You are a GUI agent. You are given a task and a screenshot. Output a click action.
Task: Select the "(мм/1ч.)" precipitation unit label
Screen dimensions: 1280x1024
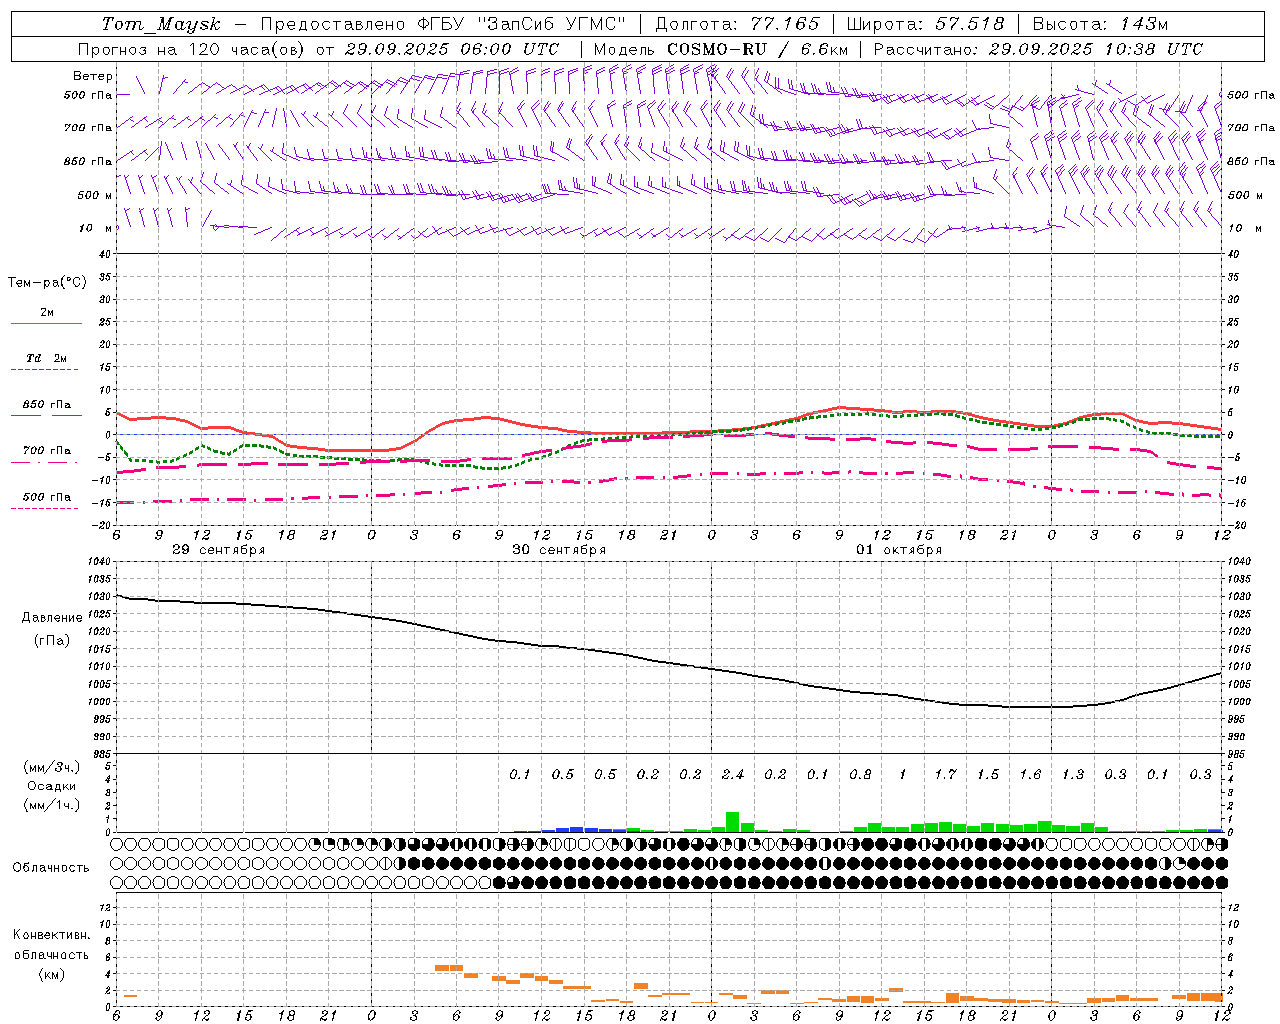[x=52, y=805]
